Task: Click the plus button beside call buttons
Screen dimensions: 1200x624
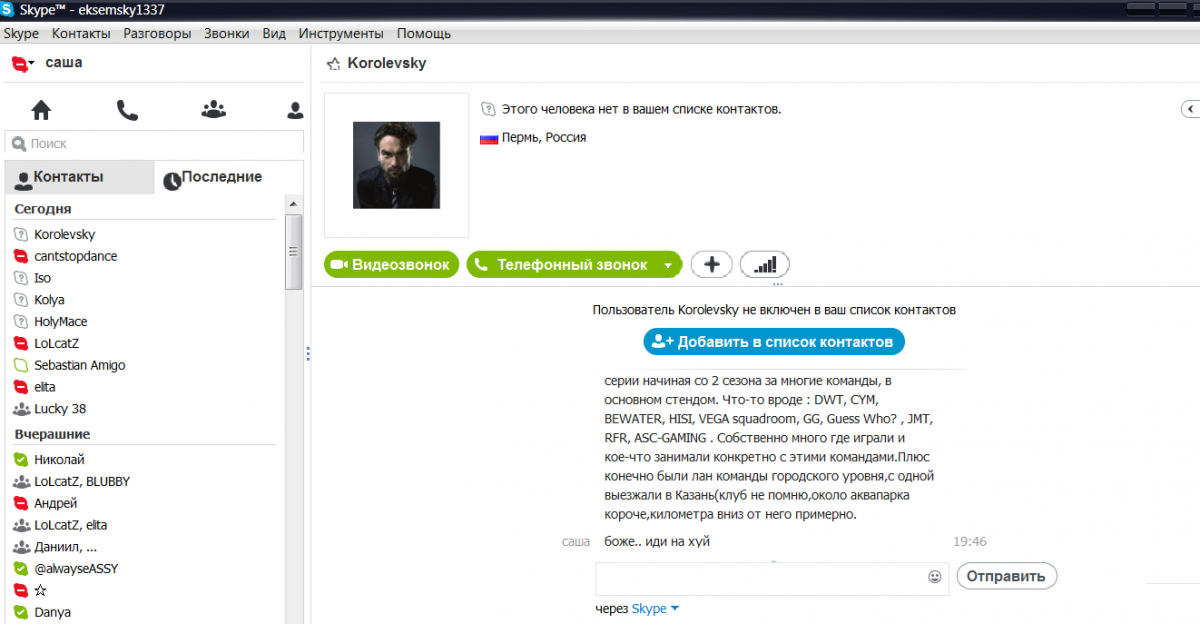Action: click(x=711, y=265)
